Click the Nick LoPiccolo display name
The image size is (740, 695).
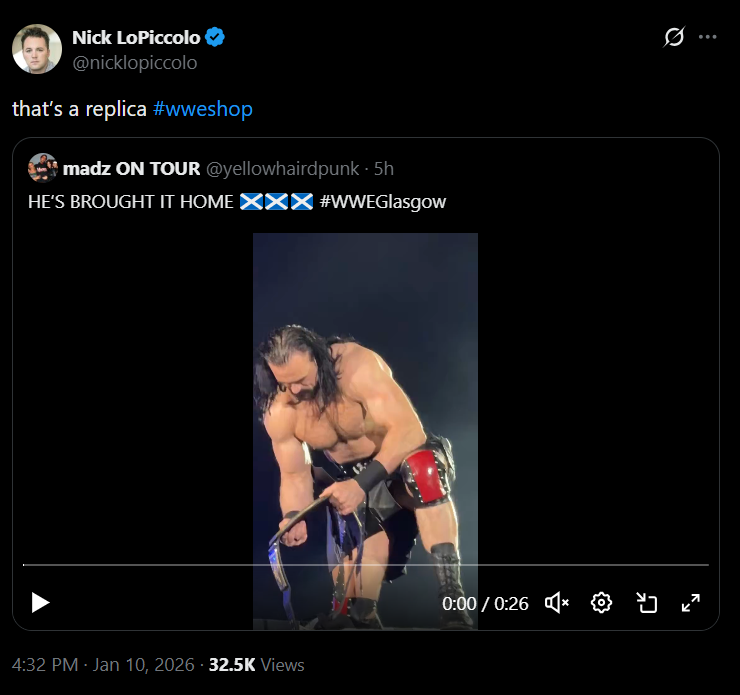tap(135, 38)
